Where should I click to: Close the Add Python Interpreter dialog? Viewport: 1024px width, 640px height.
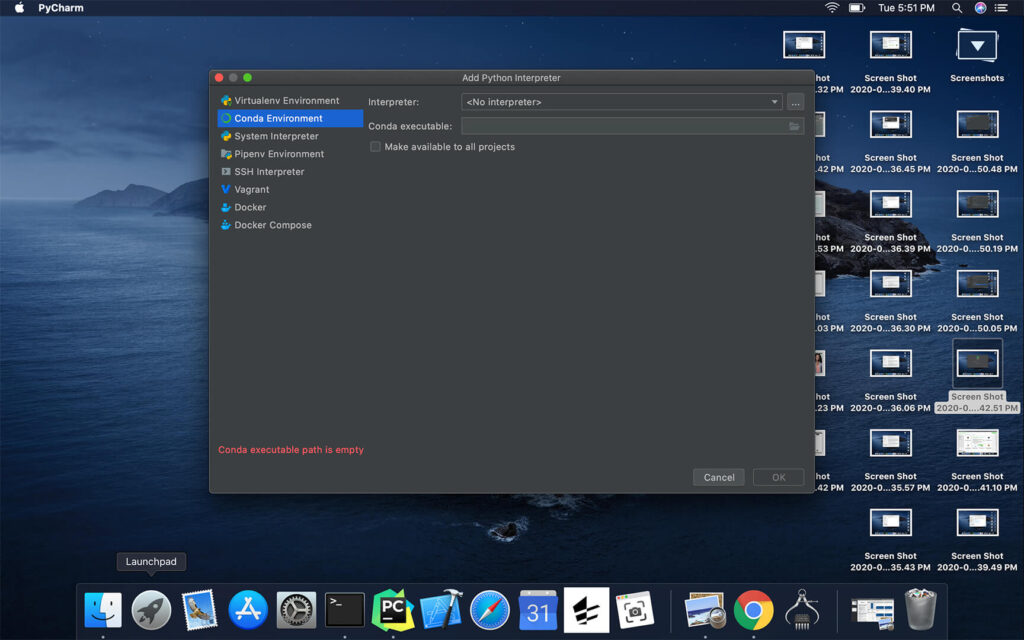coord(219,78)
